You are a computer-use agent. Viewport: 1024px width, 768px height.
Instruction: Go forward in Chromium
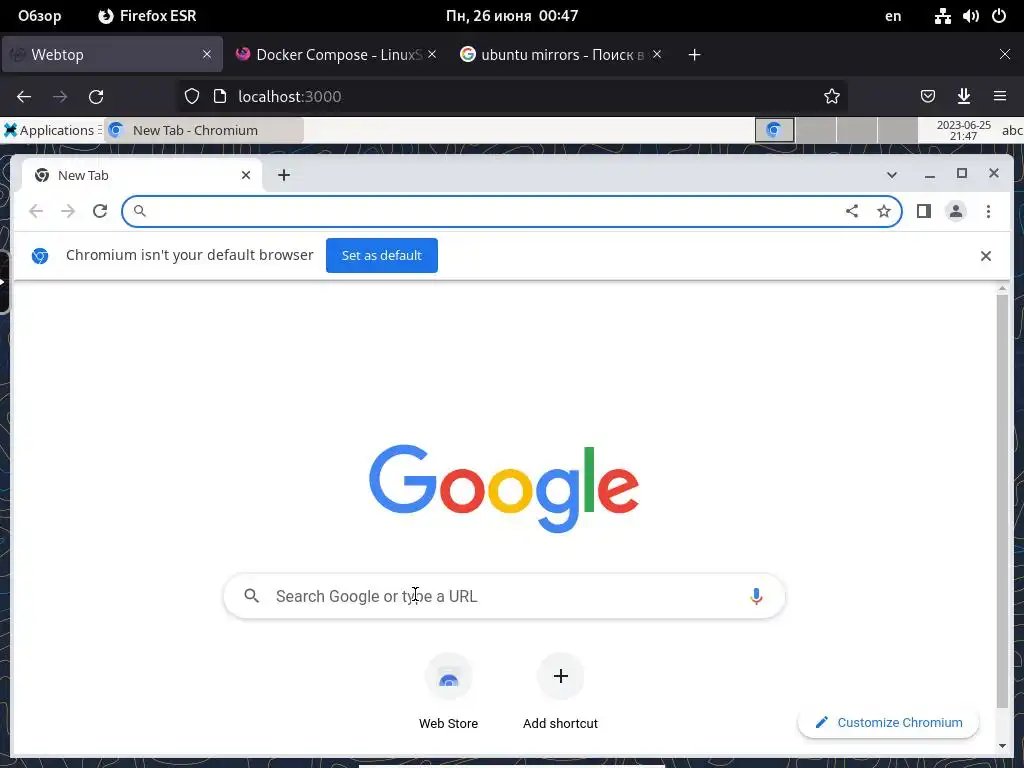[68, 211]
